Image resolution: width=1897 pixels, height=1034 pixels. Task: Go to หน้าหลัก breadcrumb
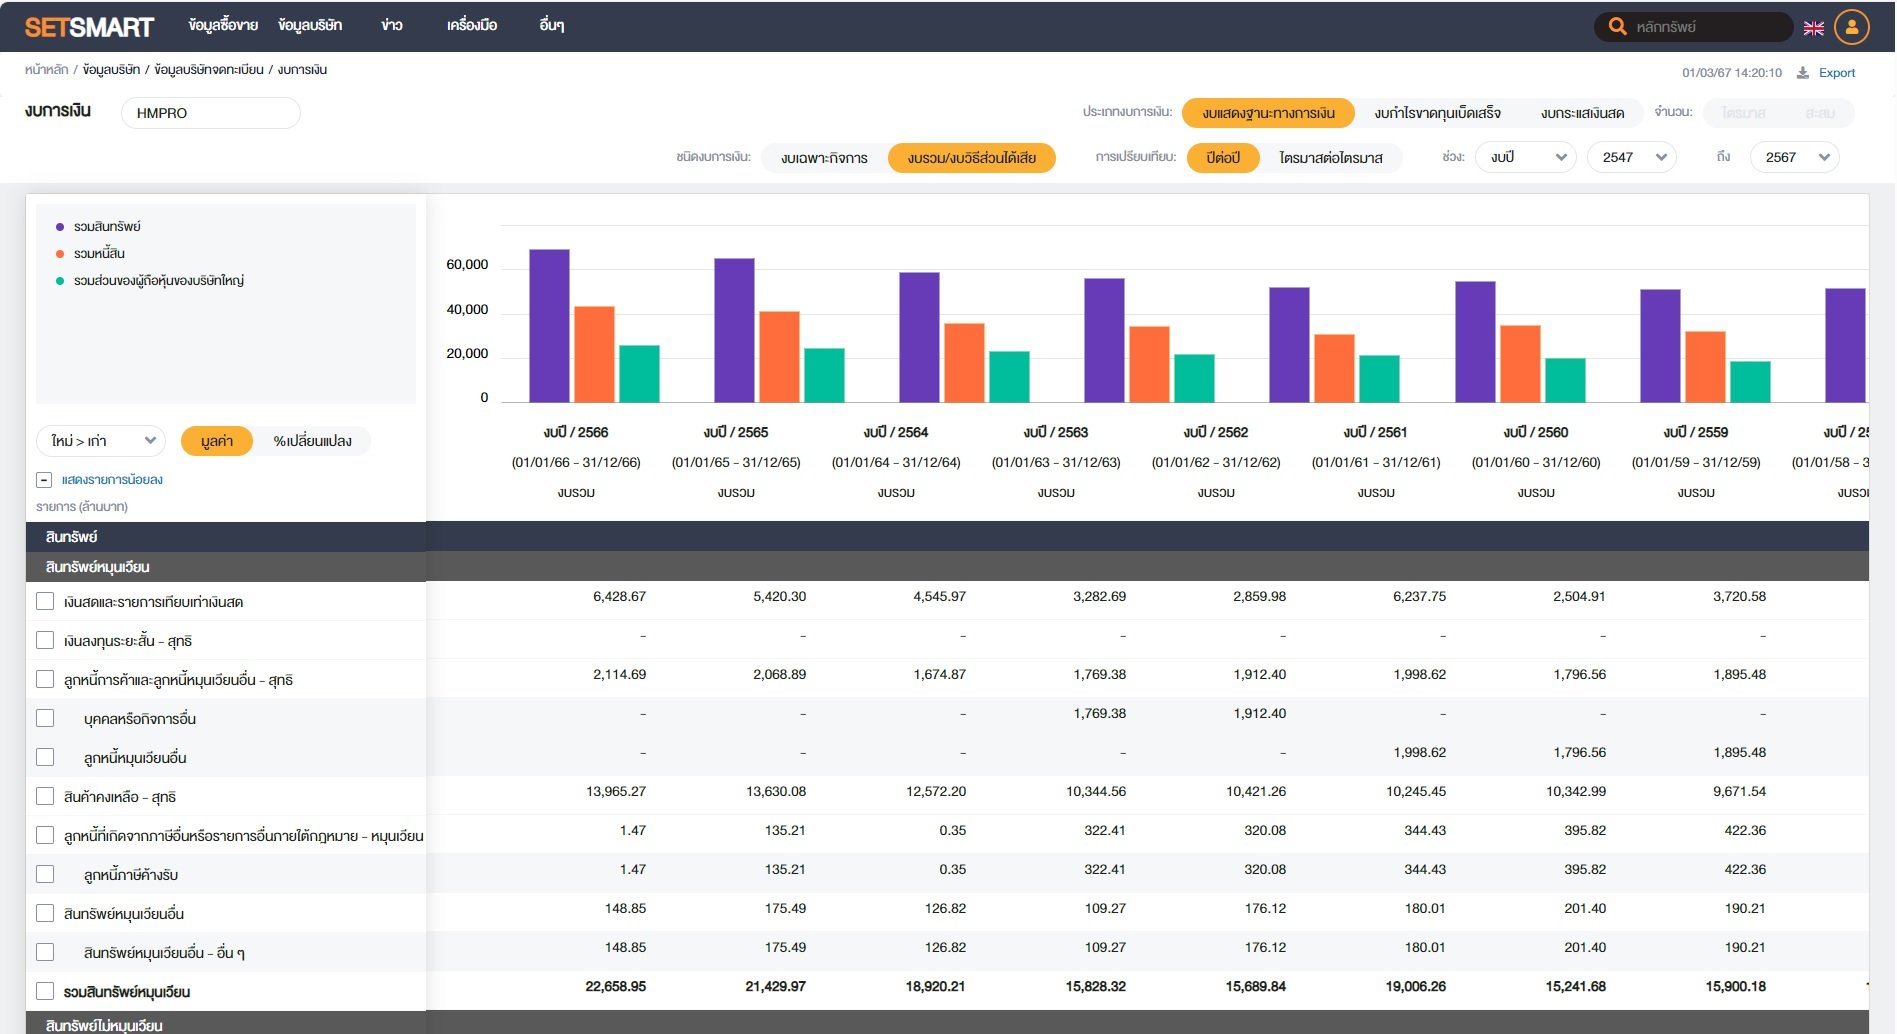(x=47, y=70)
